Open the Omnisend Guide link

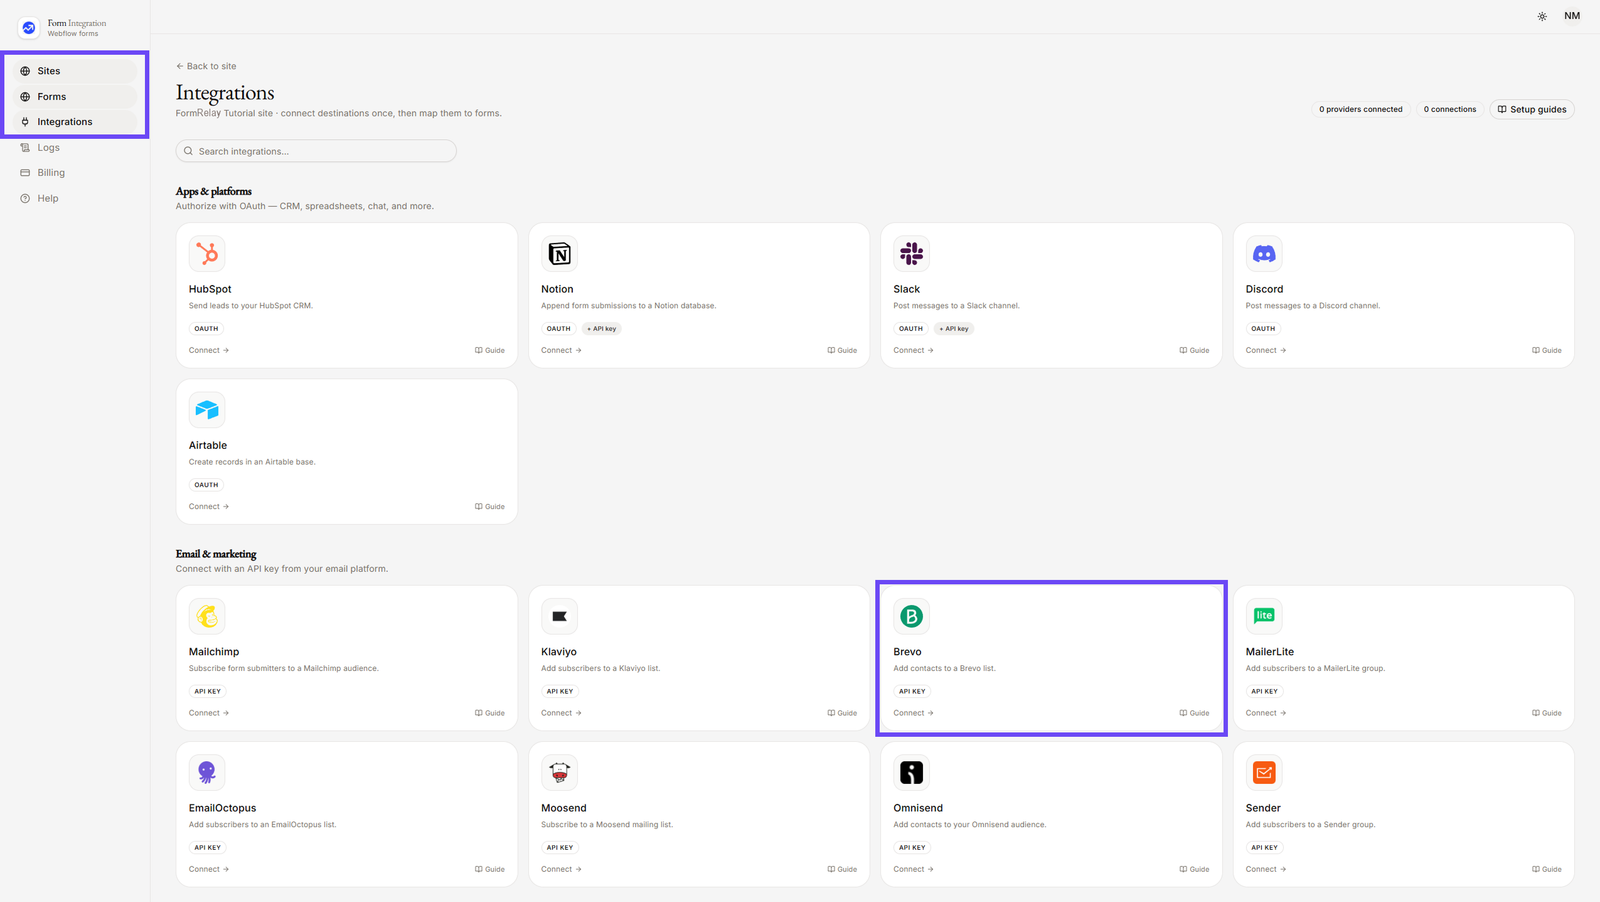pyautogui.click(x=1194, y=869)
